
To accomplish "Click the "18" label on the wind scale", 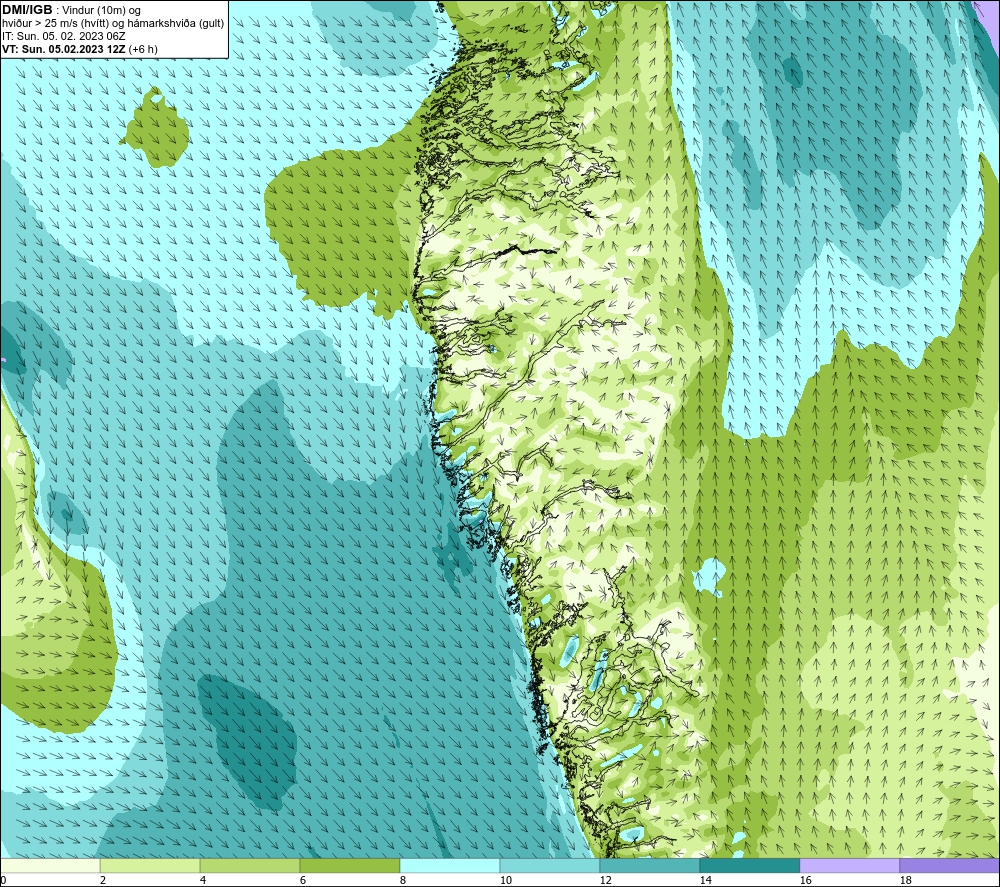I will 905,880.
